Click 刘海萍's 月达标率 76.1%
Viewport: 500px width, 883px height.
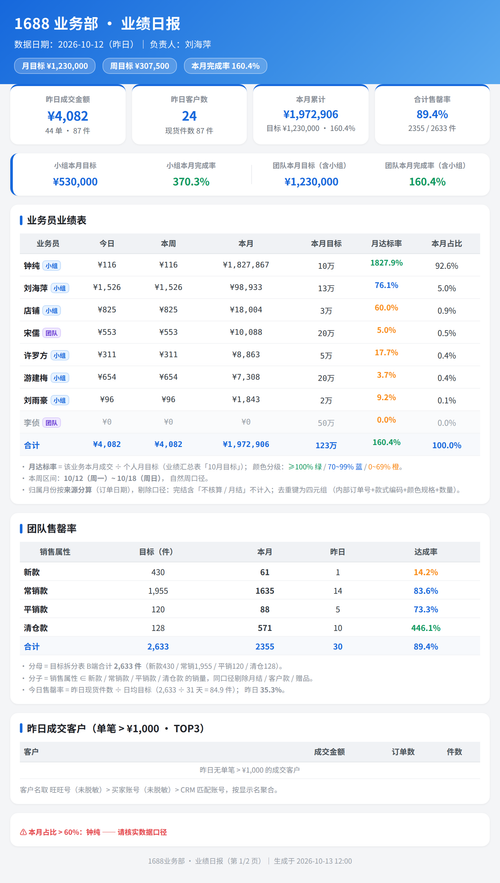pos(386,286)
